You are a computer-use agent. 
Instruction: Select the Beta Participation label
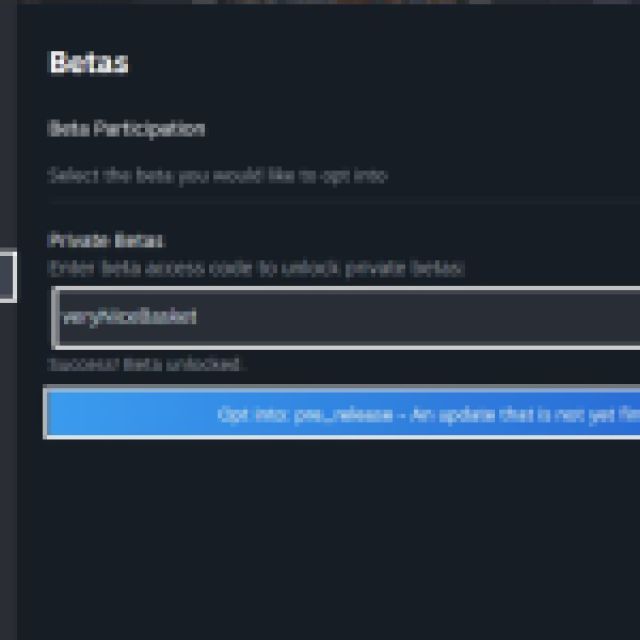(126, 129)
